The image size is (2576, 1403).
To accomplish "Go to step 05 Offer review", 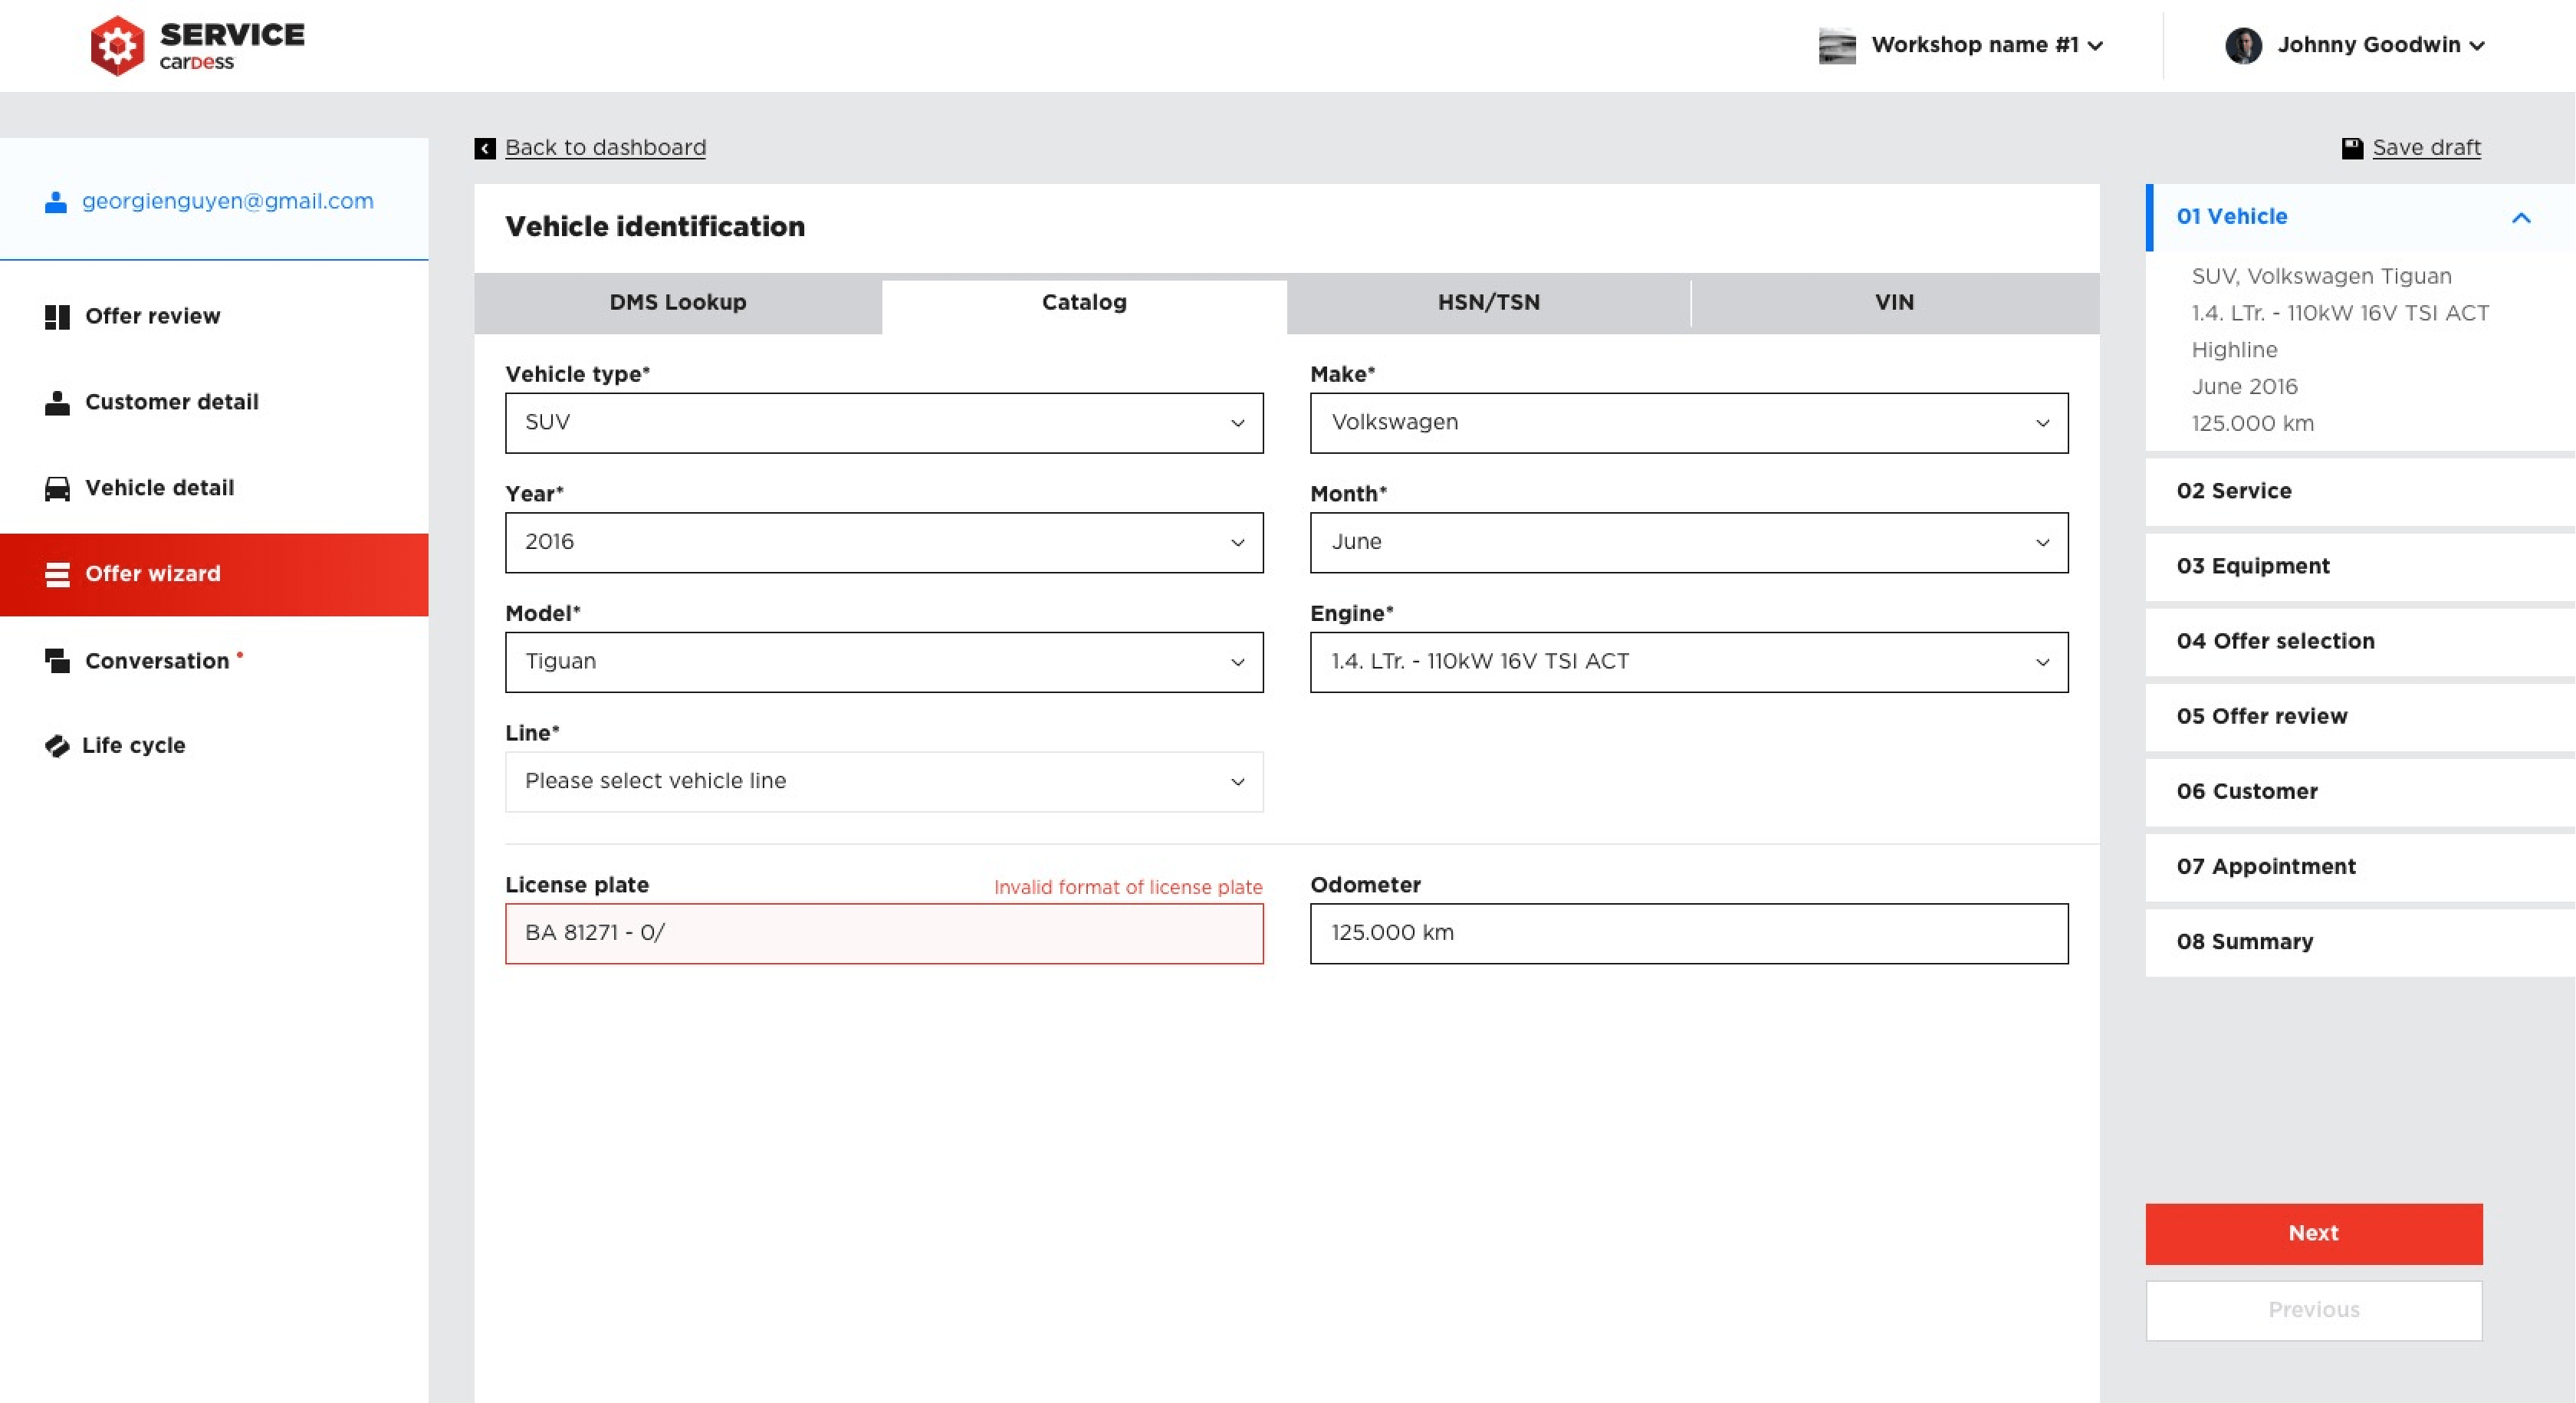I will coord(2360,717).
